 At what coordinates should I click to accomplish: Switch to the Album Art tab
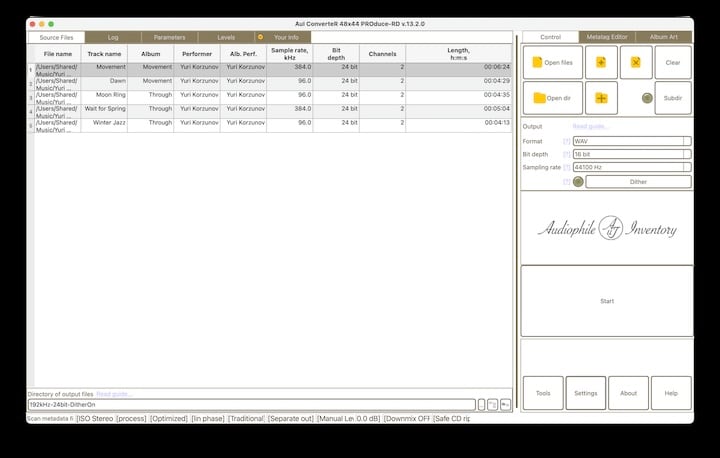coord(664,37)
